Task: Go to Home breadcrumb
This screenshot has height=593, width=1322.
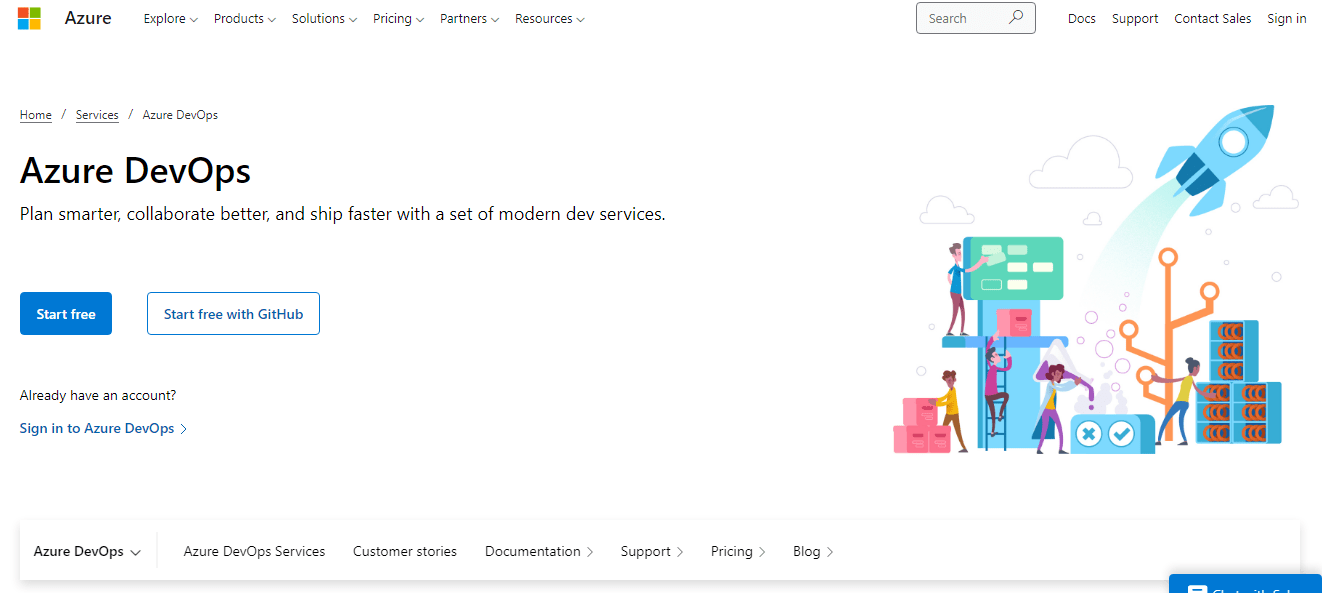Action: tap(36, 115)
